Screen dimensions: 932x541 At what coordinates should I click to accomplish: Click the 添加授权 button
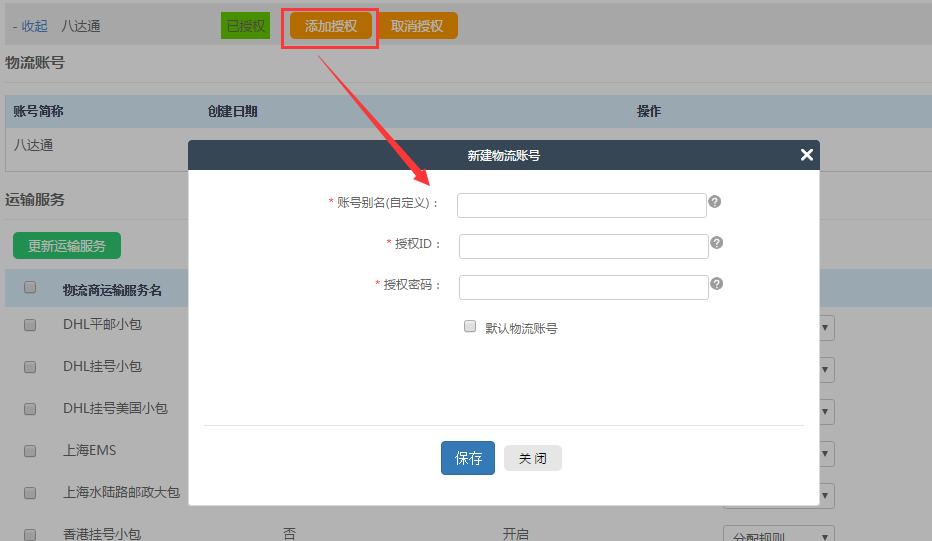pos(331,26)
